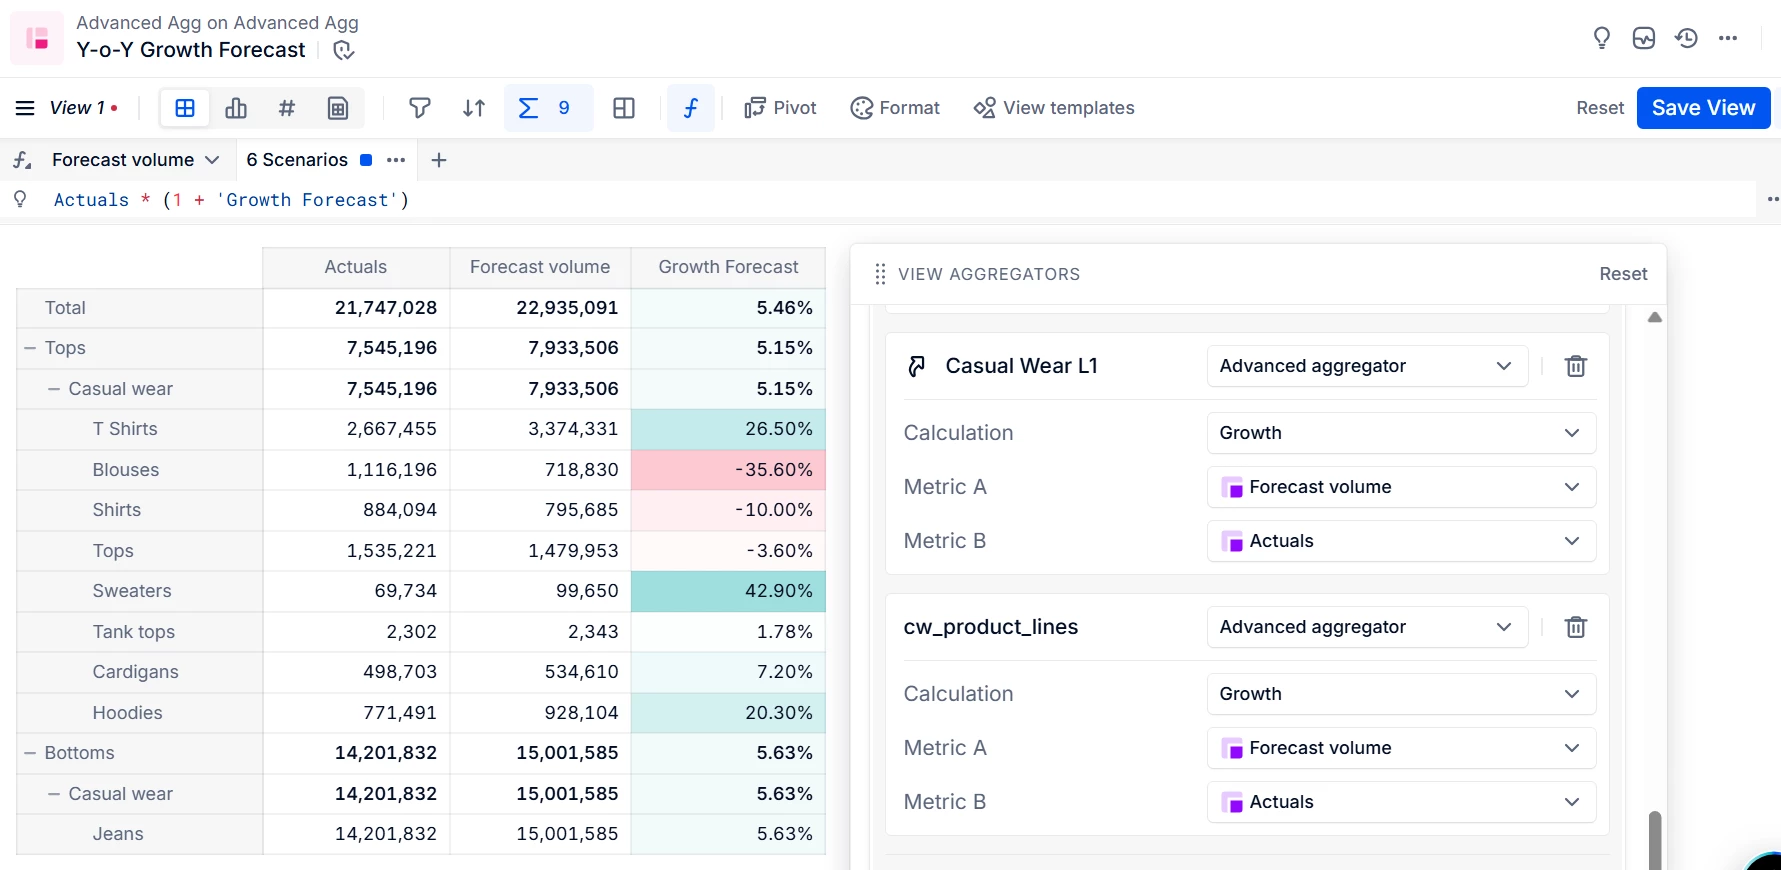Toggle the formula bar icon
Image resolution: width=1781 pixels, height=870 pixels.
[691, 108]
